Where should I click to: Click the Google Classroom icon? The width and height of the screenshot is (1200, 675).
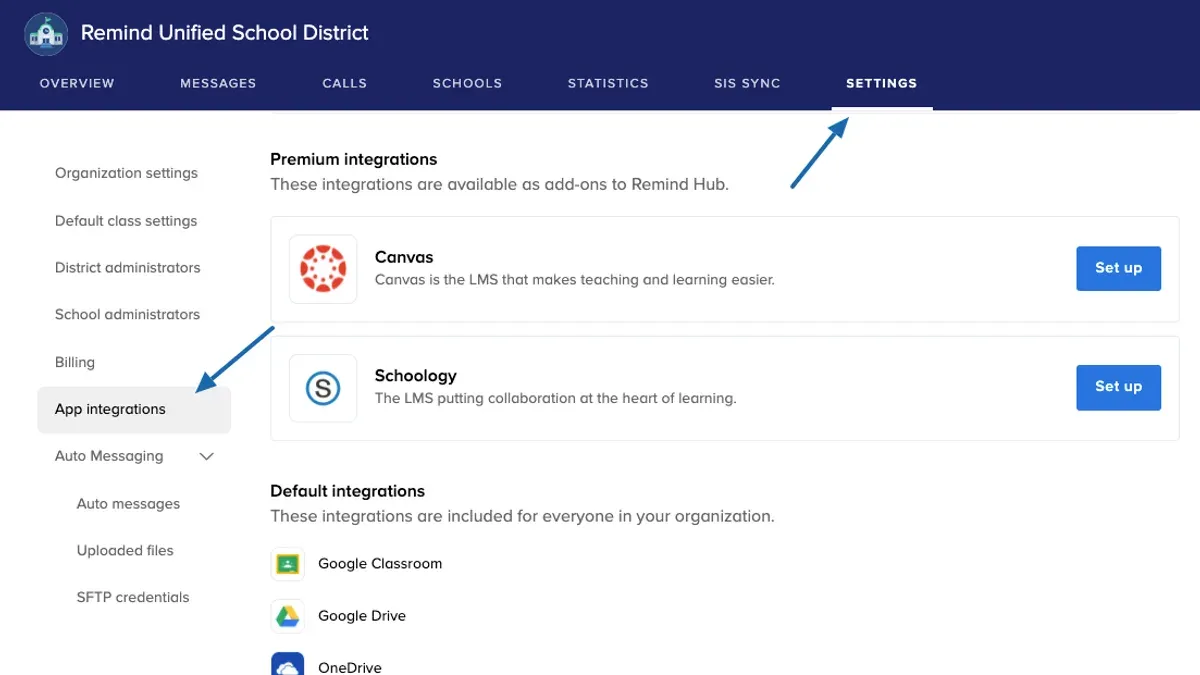tap(287, 564)
